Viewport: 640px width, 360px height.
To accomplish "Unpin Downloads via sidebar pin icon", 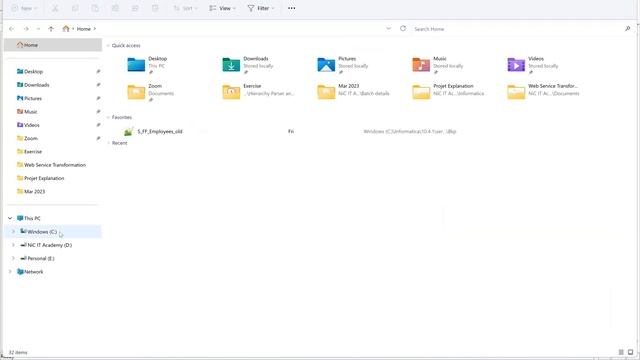I will (x=98, y=85).
